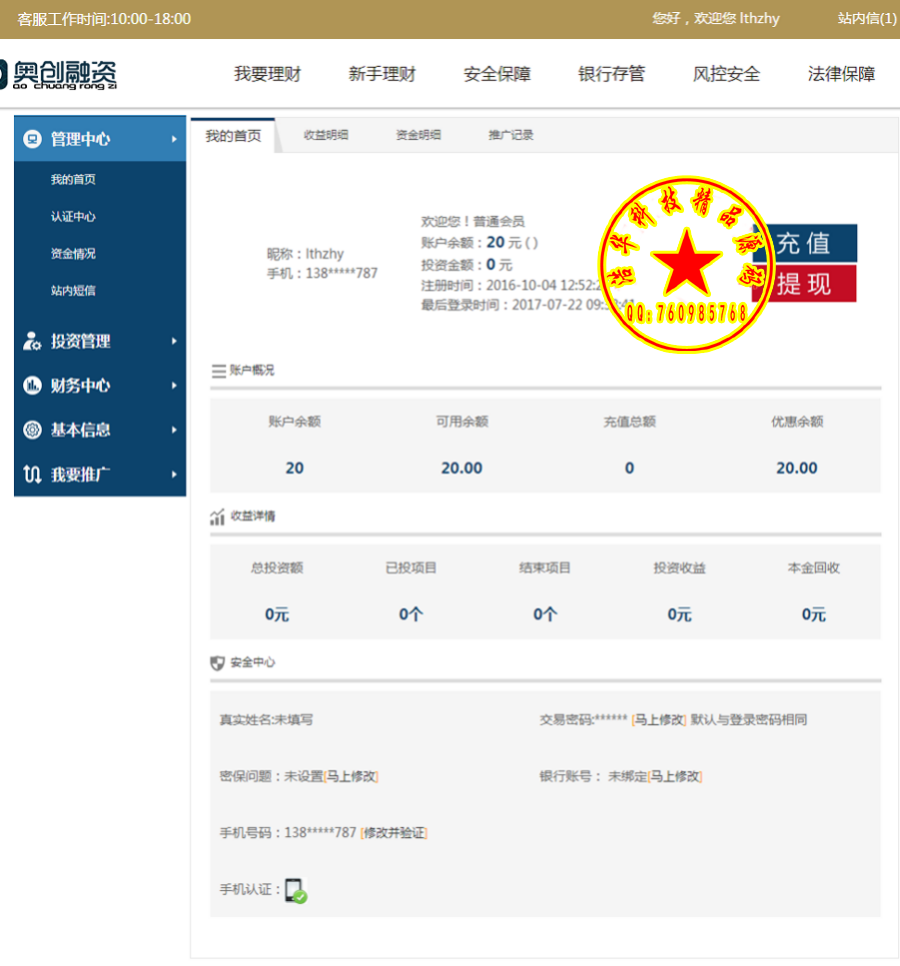Image resolution: width=900 pixels, height=966 pixels.
Task: Click the 已投项目 value 0个
Action: coord(411,614)
